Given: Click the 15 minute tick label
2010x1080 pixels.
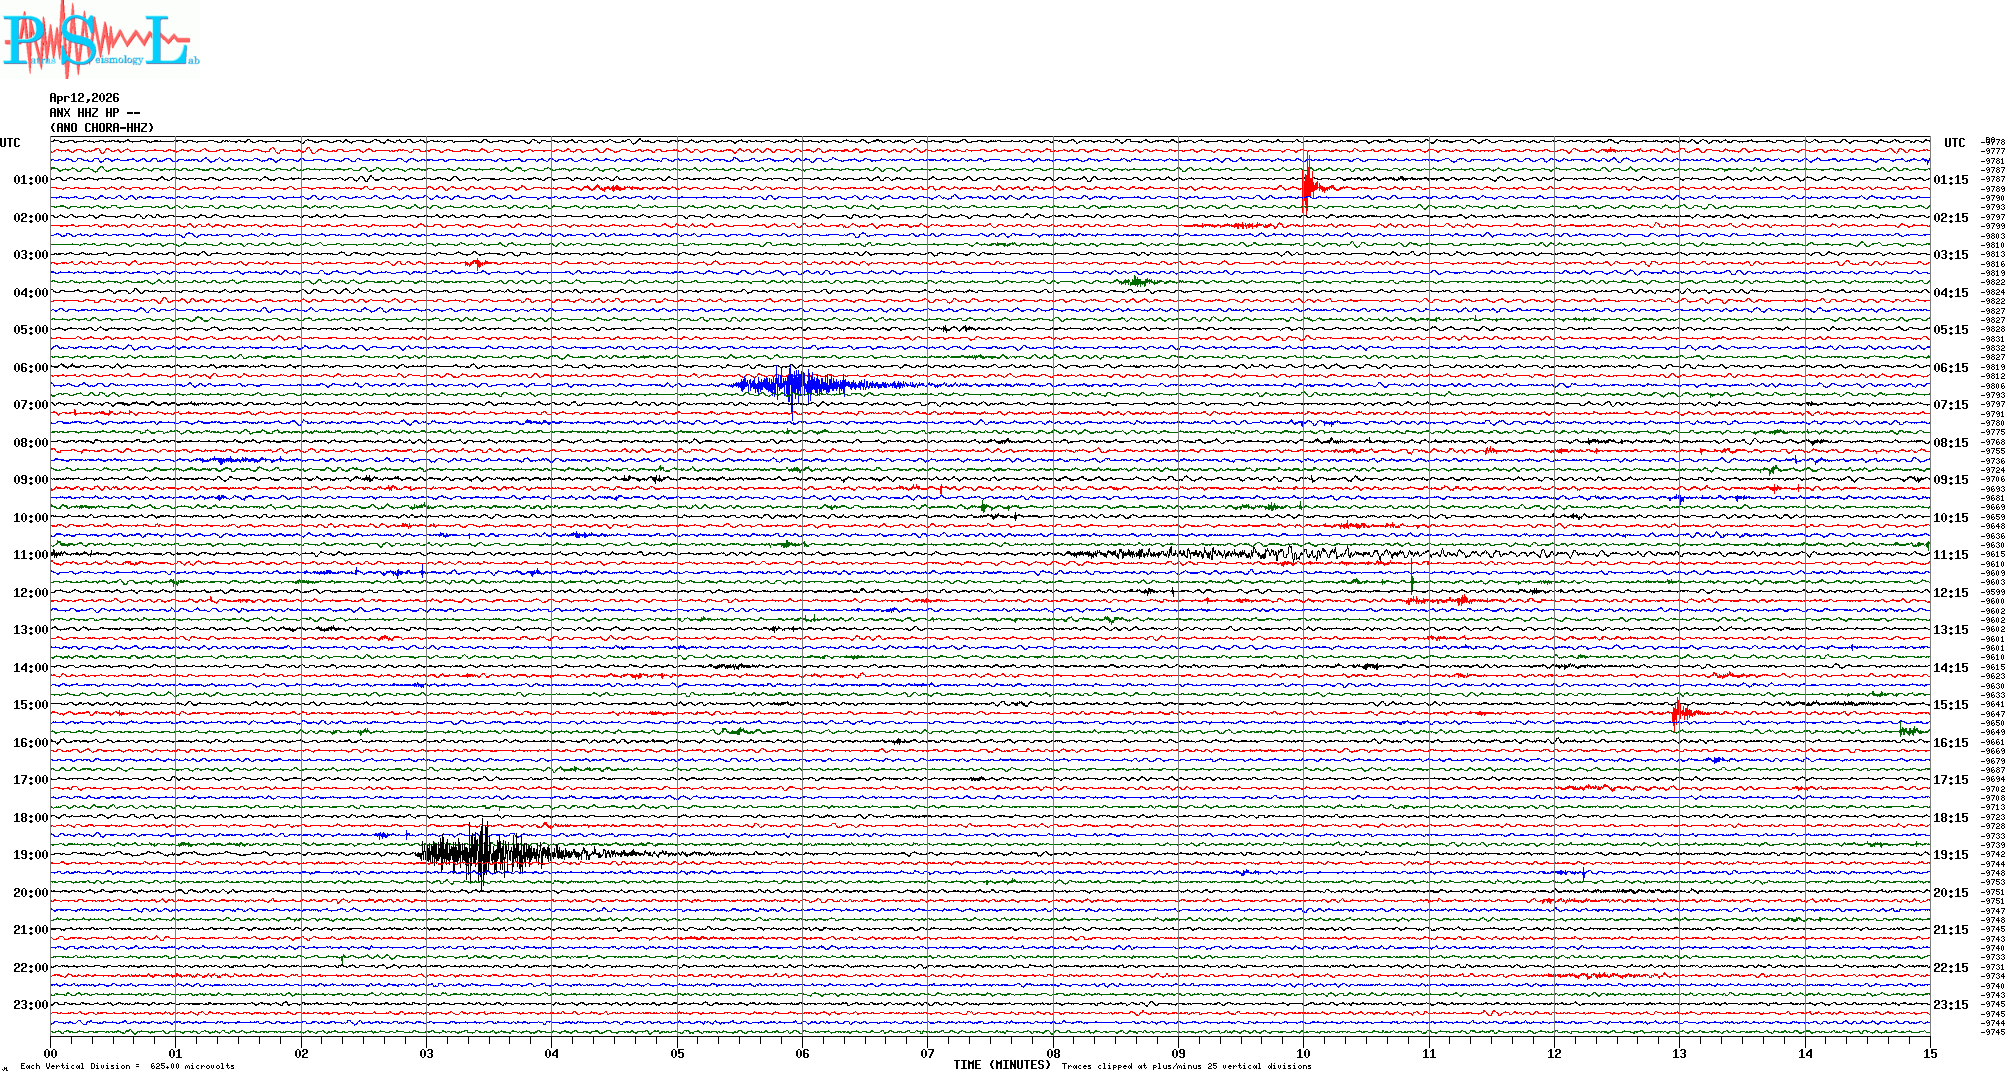Looking at the screenshot, I should (1929, 1053).
